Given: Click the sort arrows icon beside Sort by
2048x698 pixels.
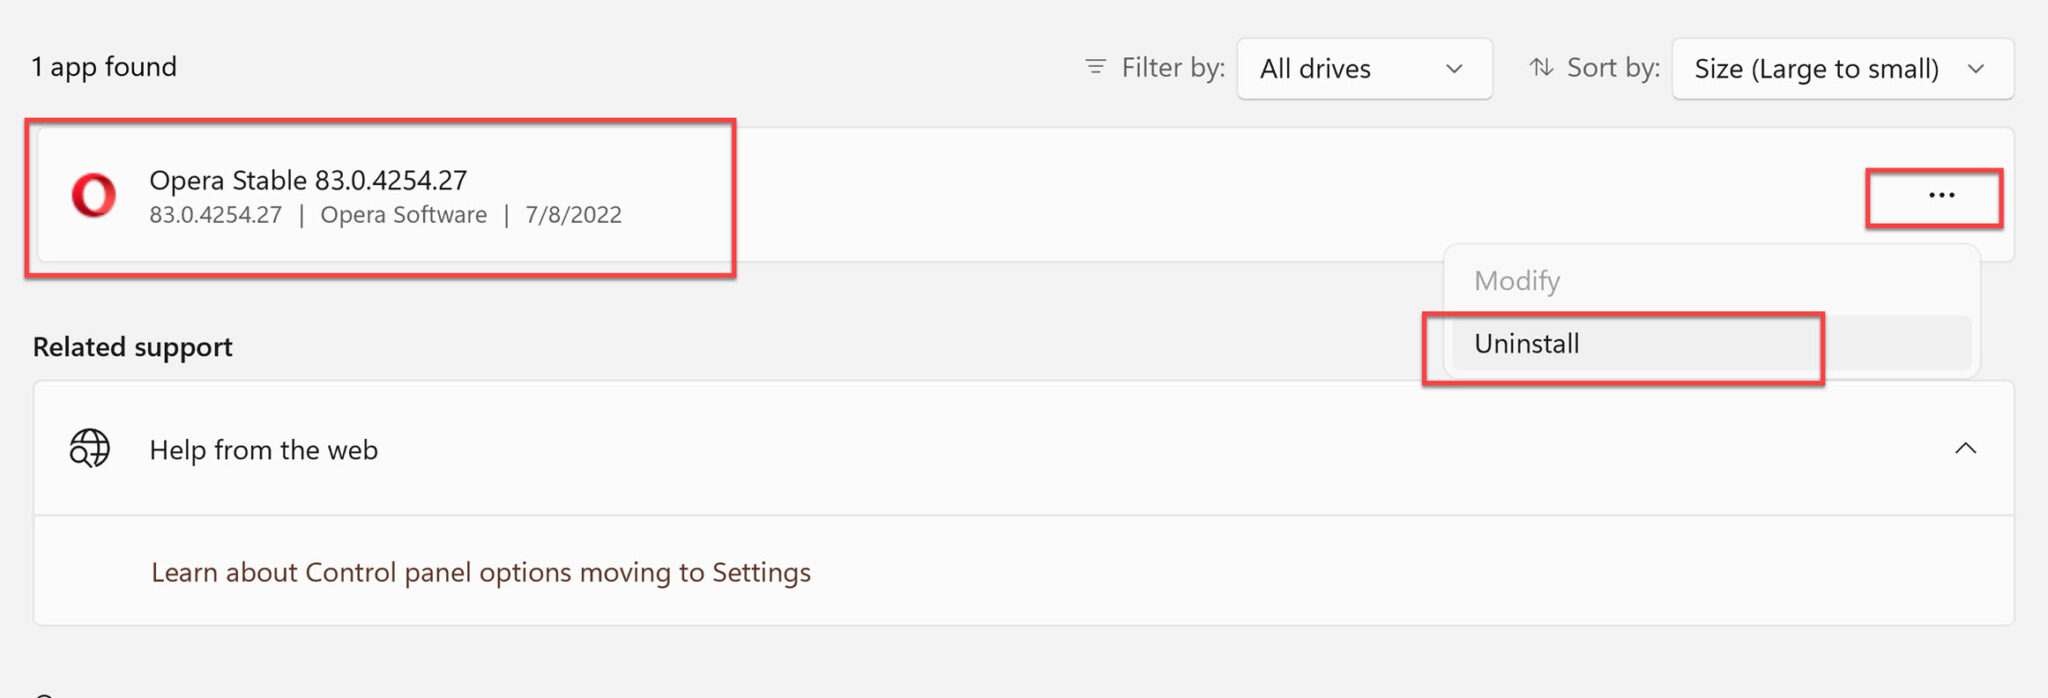Looking at the screenshot, I should 1540,67.
